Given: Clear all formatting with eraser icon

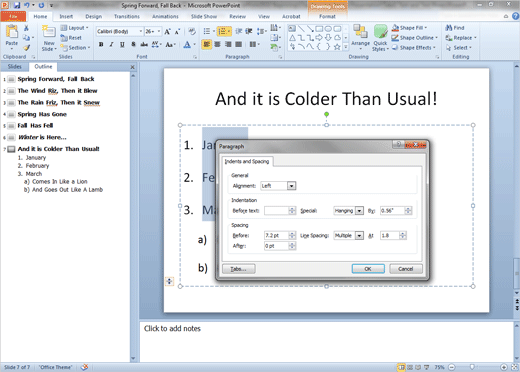Looking at the screenshot, I should coord(192,31).
